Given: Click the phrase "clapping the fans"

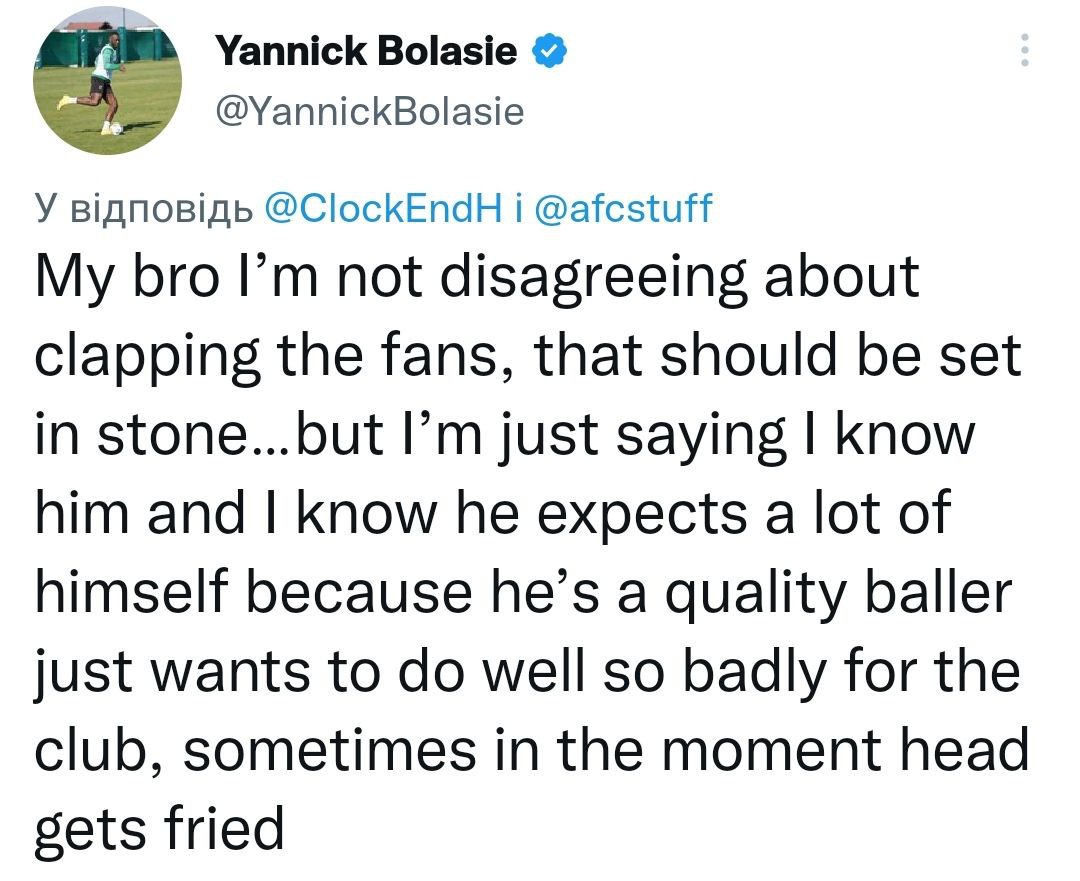Looking at the screenshot, I should pos(272,356).
